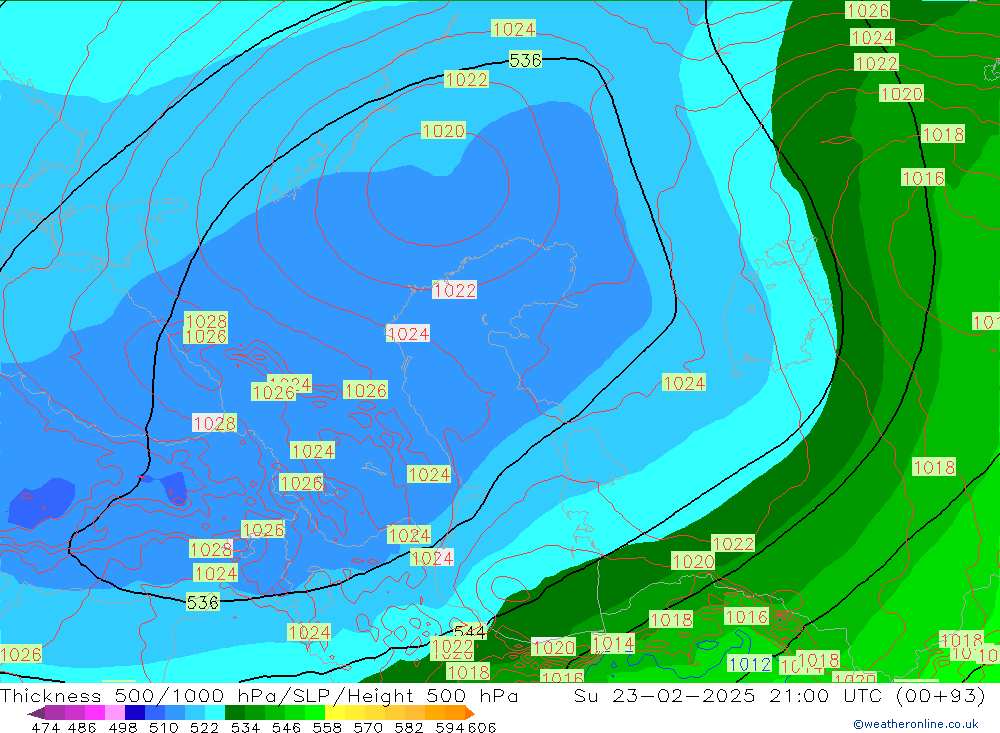Click the 522 legend value

click(x=204, y=727)
